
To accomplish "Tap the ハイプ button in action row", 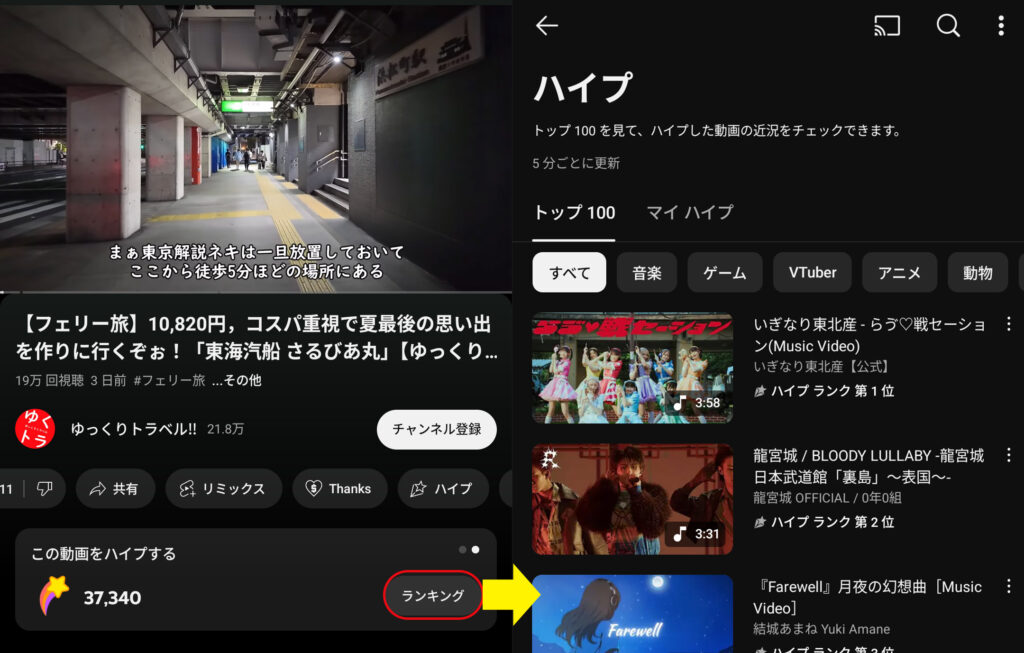I will pos(442,489).
